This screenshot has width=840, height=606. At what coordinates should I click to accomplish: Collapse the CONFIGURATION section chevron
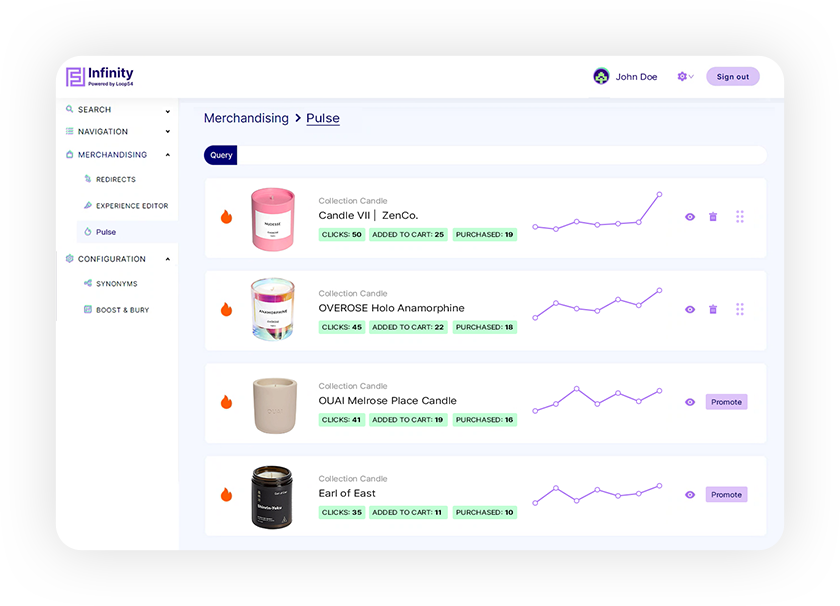pyautogui.click(x=168, y=259)
